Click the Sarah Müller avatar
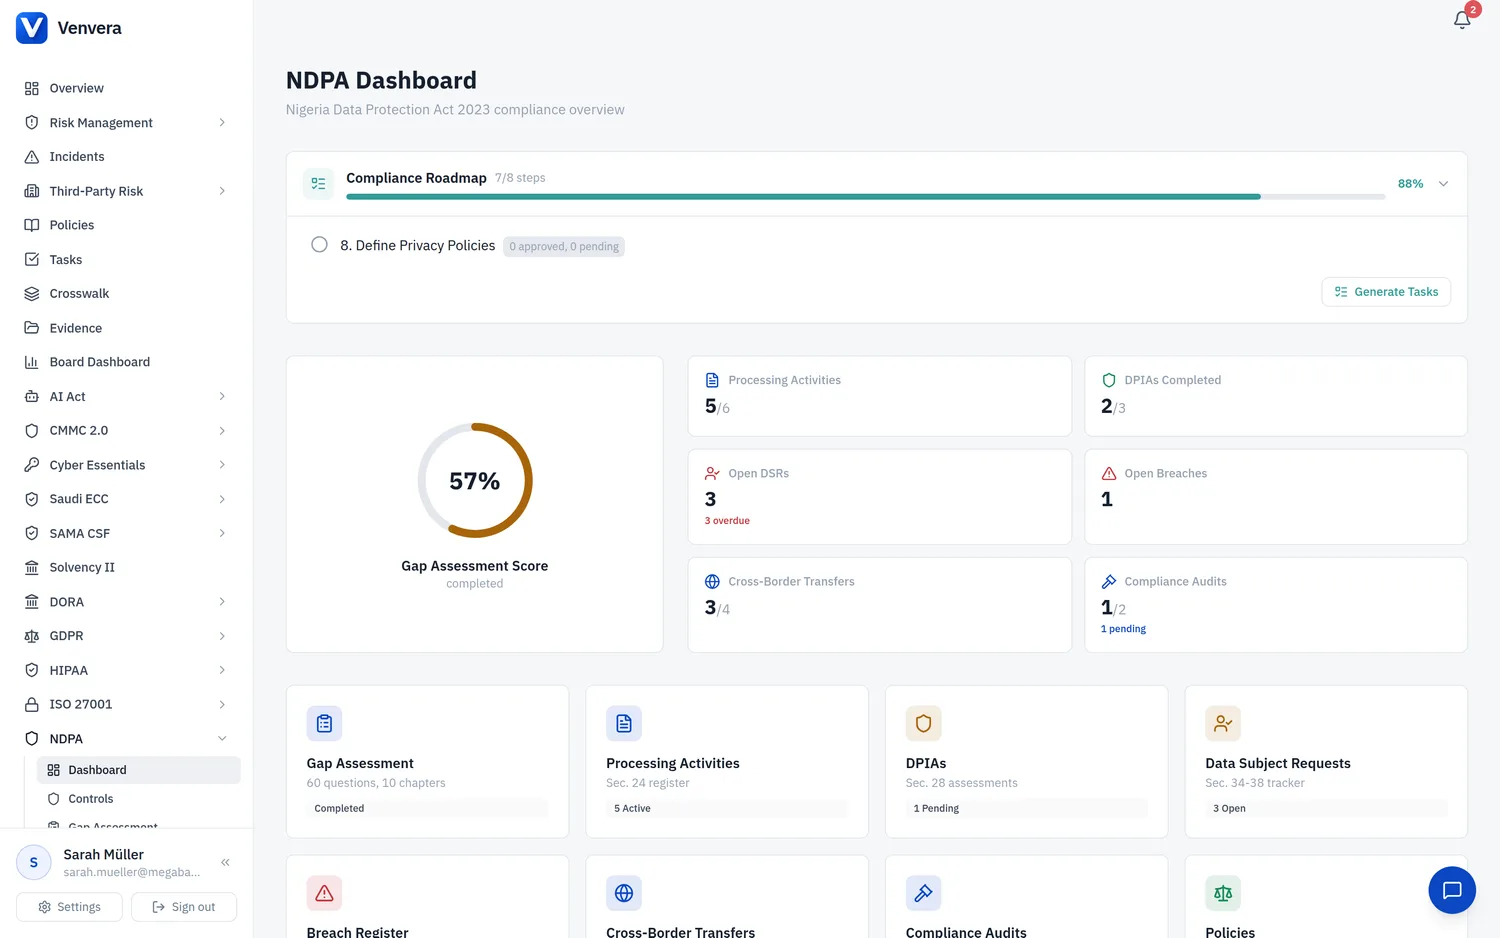This screenshot has height=938, width=1500. [34, 862]
